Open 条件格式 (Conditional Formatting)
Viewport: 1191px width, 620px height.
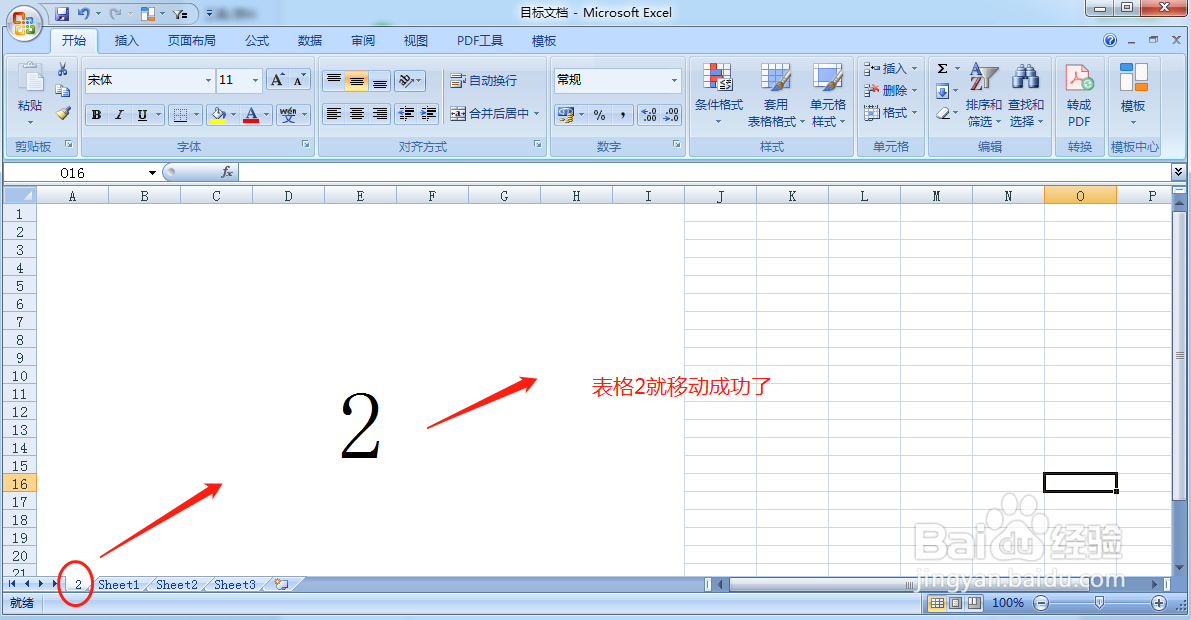coord(719,93)
